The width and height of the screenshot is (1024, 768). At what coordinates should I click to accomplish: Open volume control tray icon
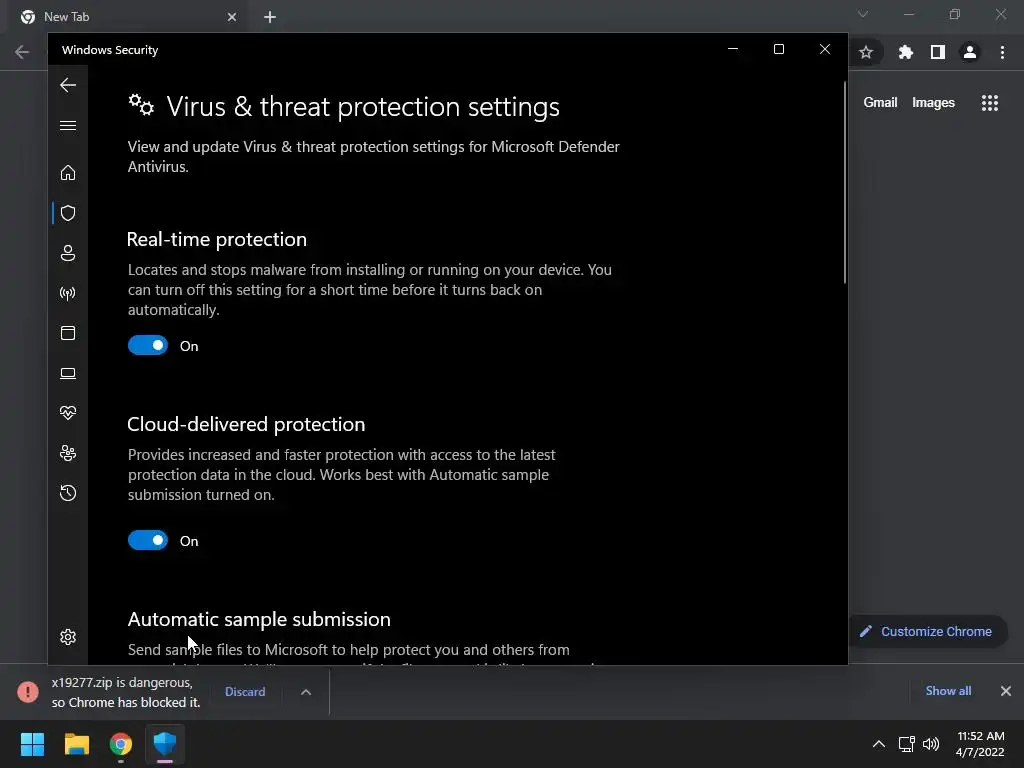click(x=931, y=744)
